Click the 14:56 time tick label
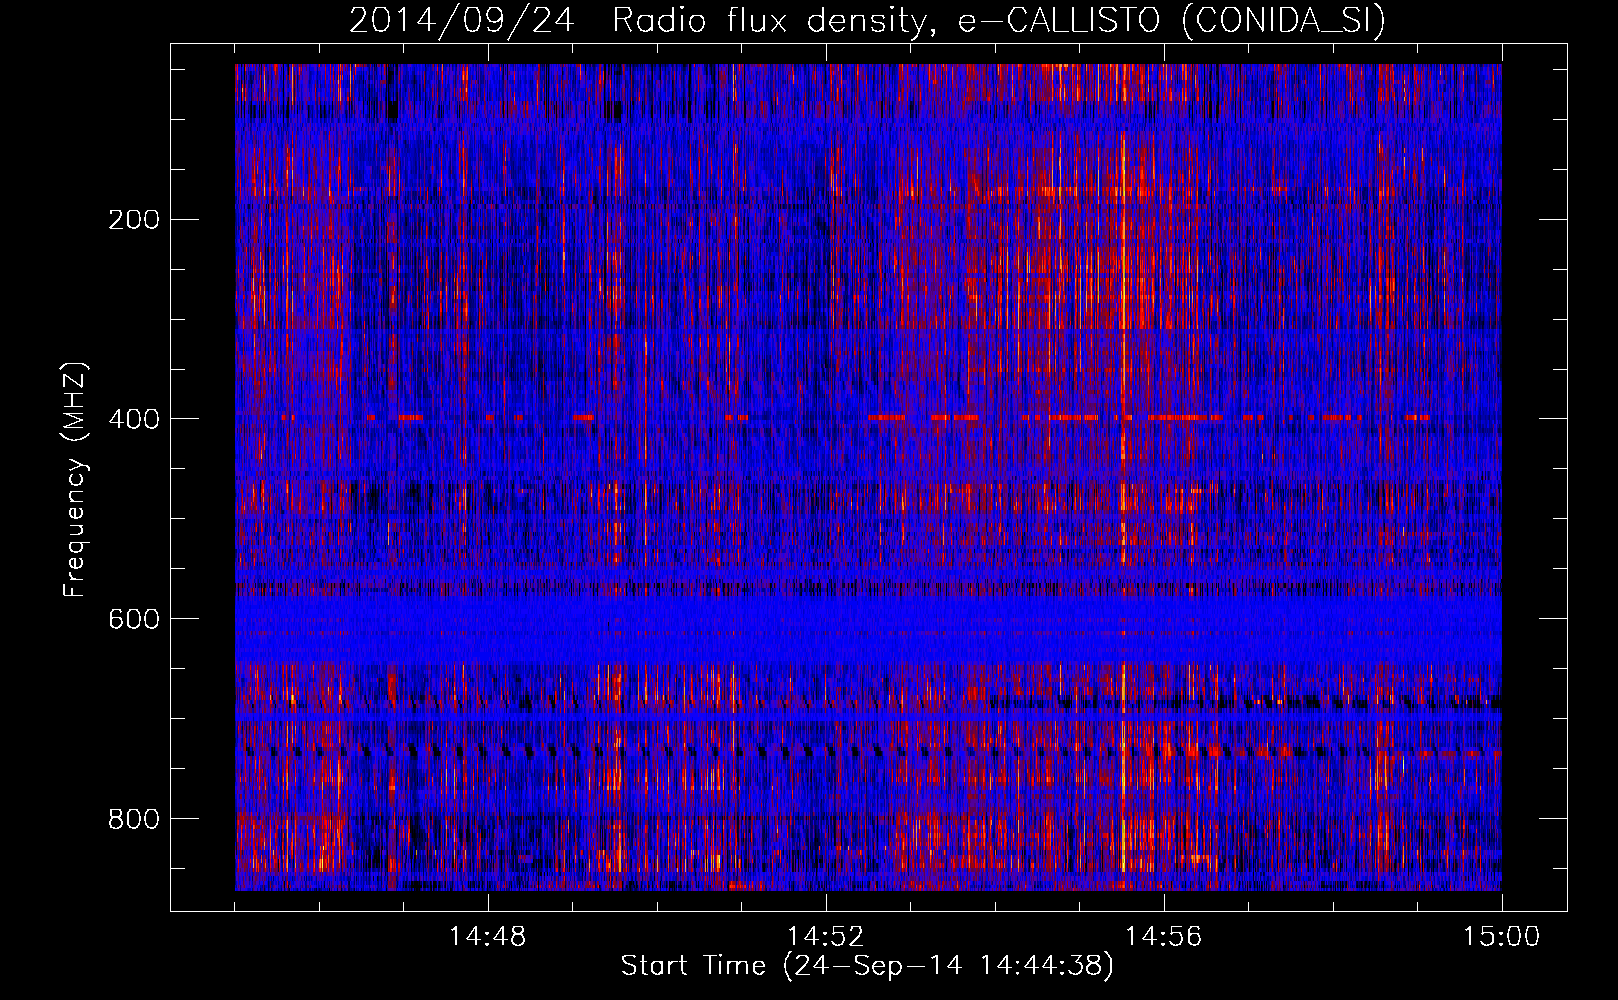This screenshot has height=1000, width=1618. (x=1164, y=937)
